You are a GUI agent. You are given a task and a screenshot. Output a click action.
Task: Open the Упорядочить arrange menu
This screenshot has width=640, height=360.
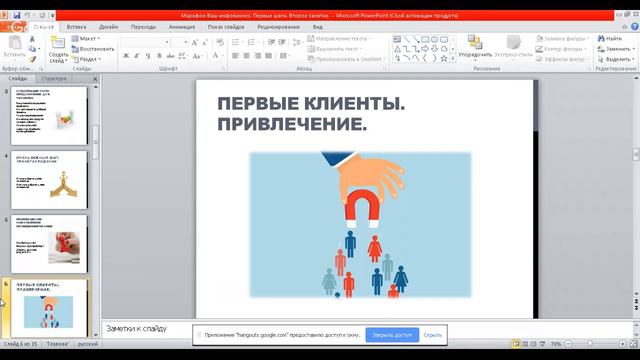point(475,47)
